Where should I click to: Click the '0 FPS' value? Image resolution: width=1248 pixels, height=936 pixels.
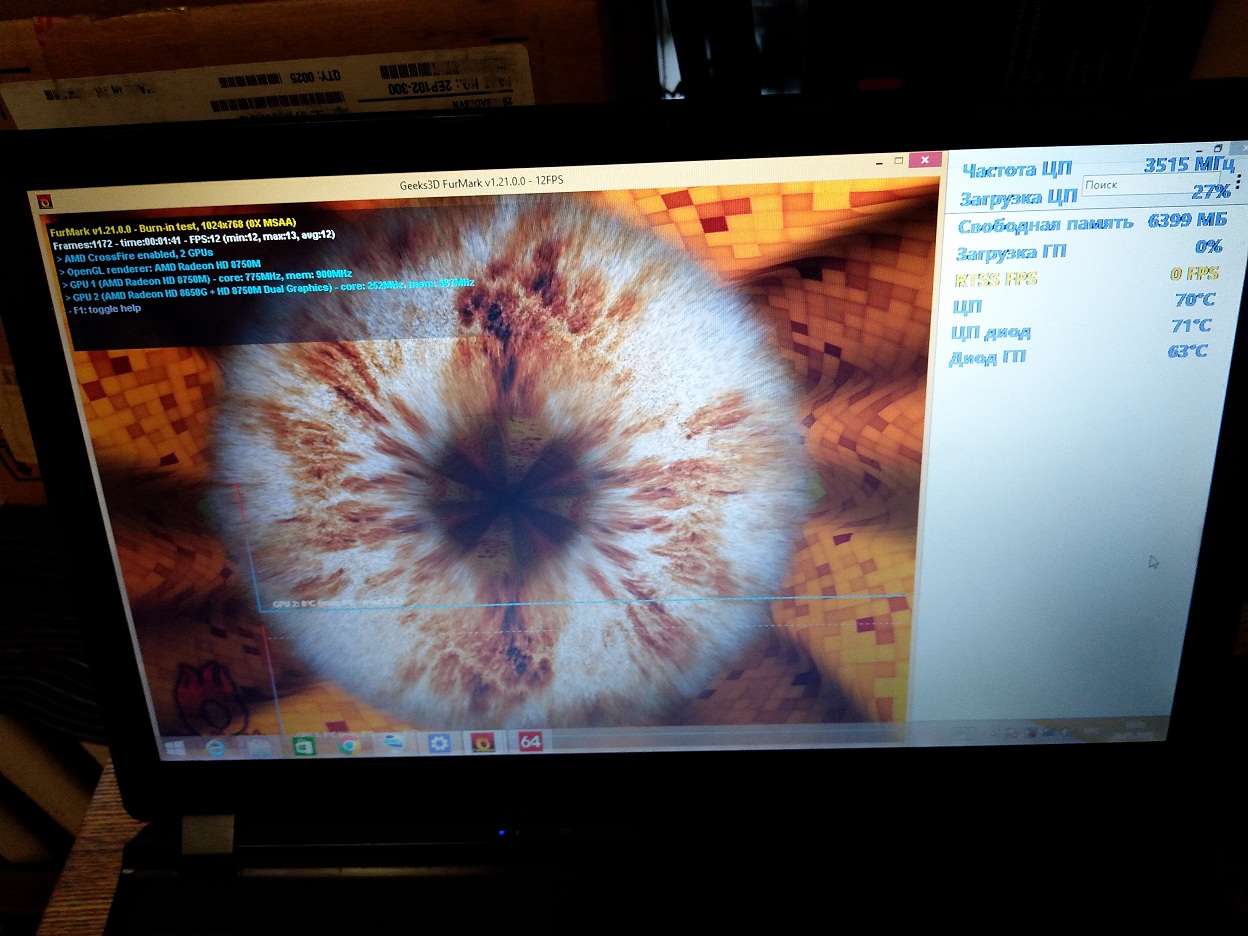click(1195, 273)
